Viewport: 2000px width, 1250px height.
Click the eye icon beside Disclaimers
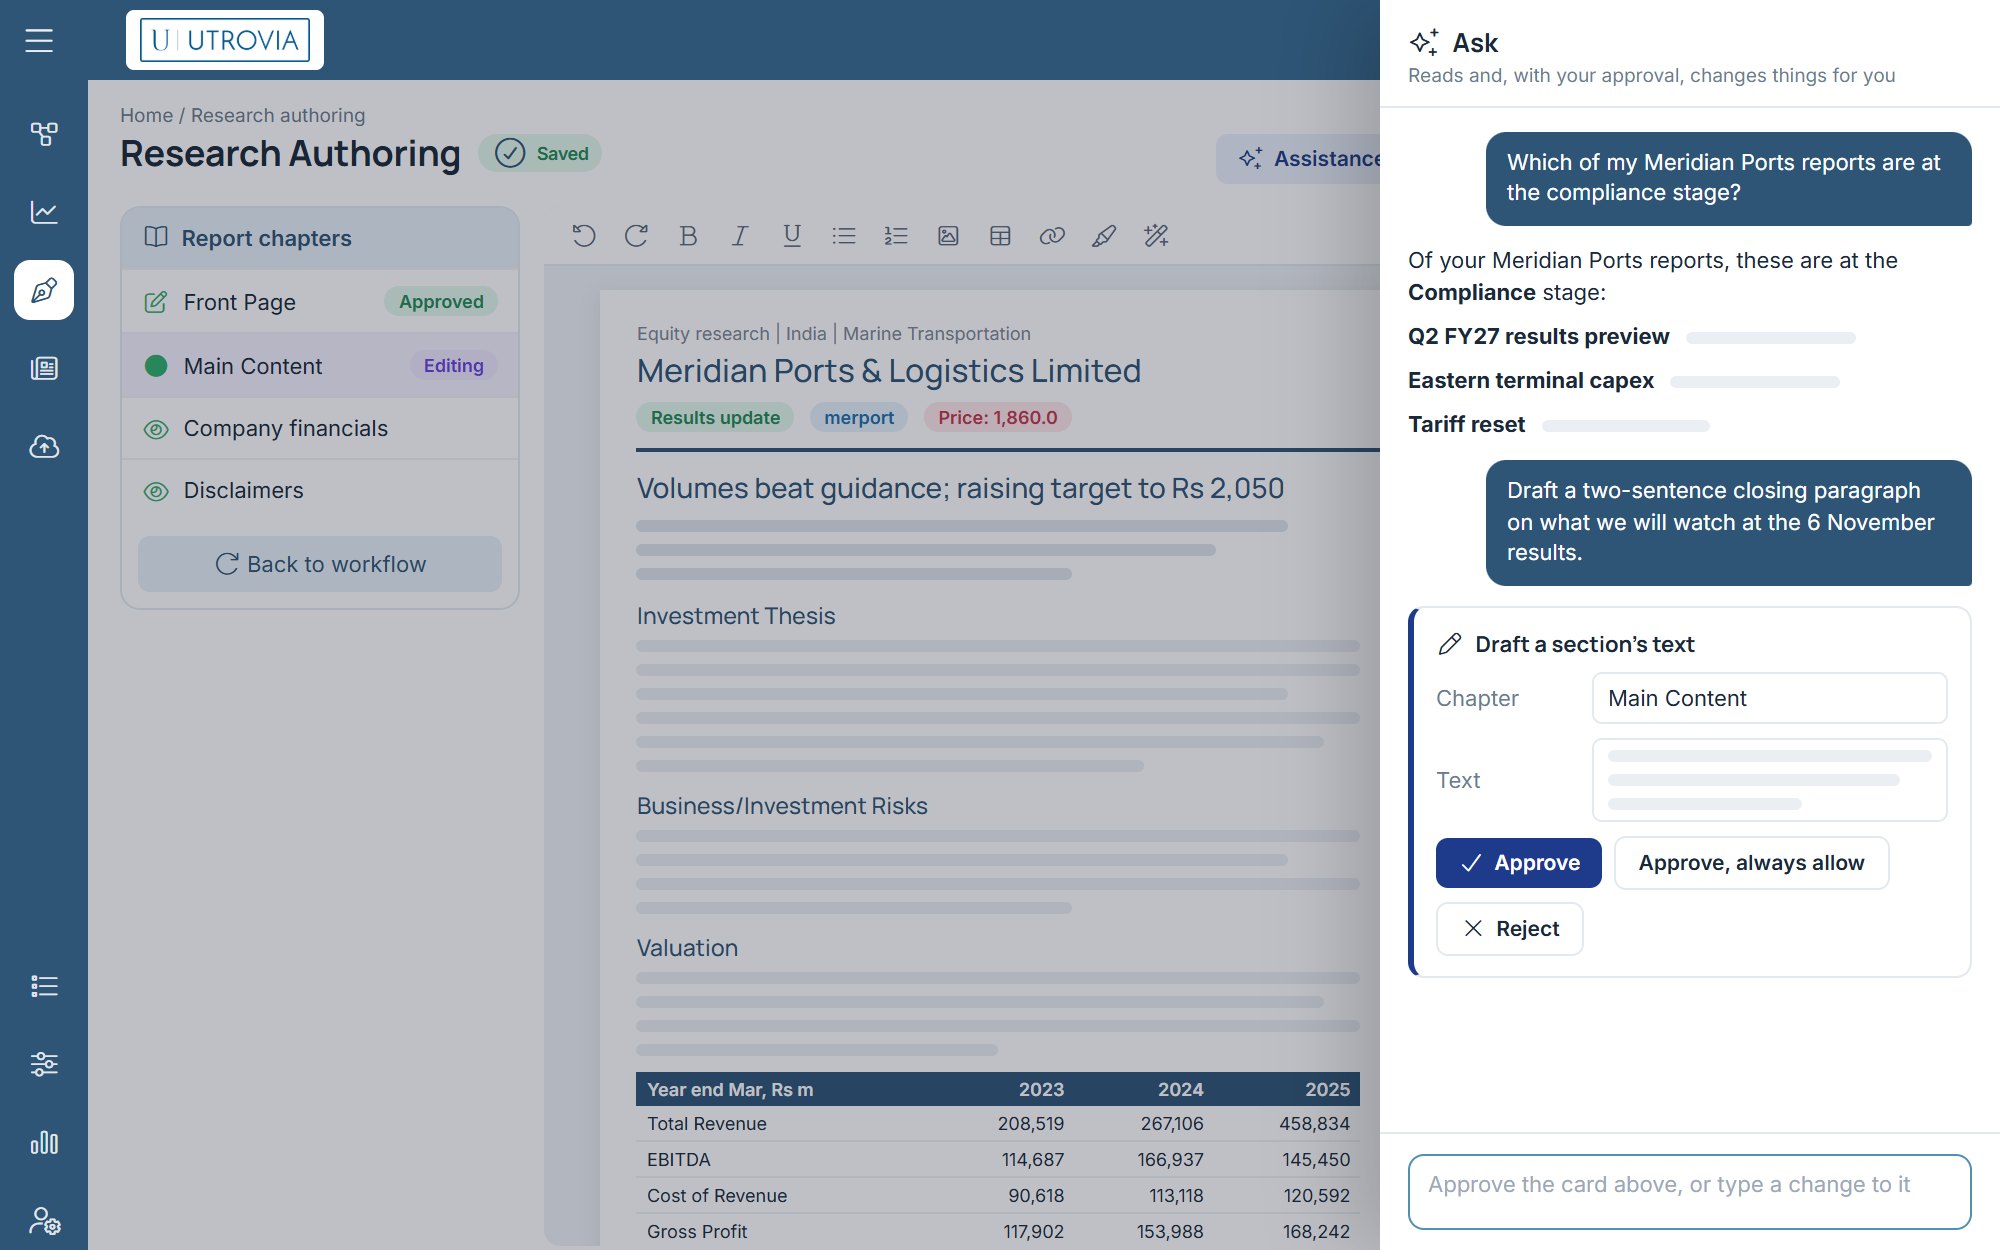[x=156, y=491]
